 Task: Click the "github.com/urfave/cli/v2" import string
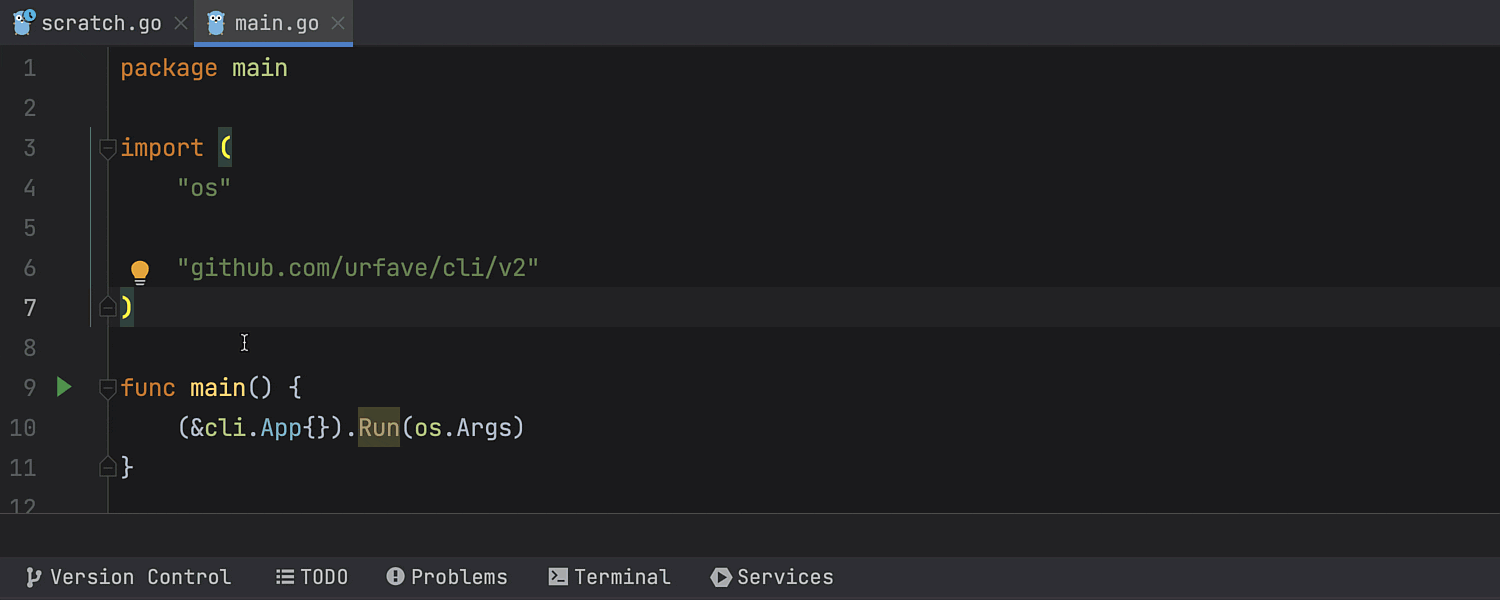(358, 268)
